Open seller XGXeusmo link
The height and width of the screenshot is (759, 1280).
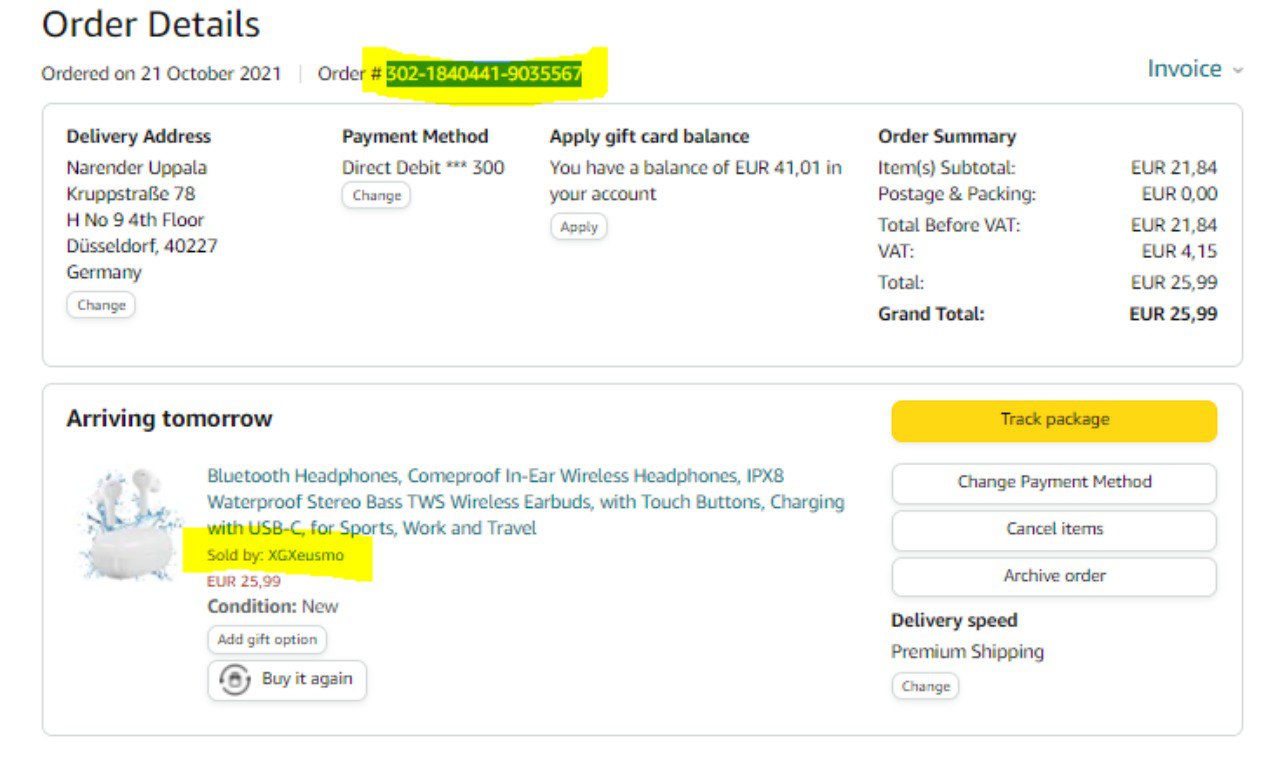[306, 555]
